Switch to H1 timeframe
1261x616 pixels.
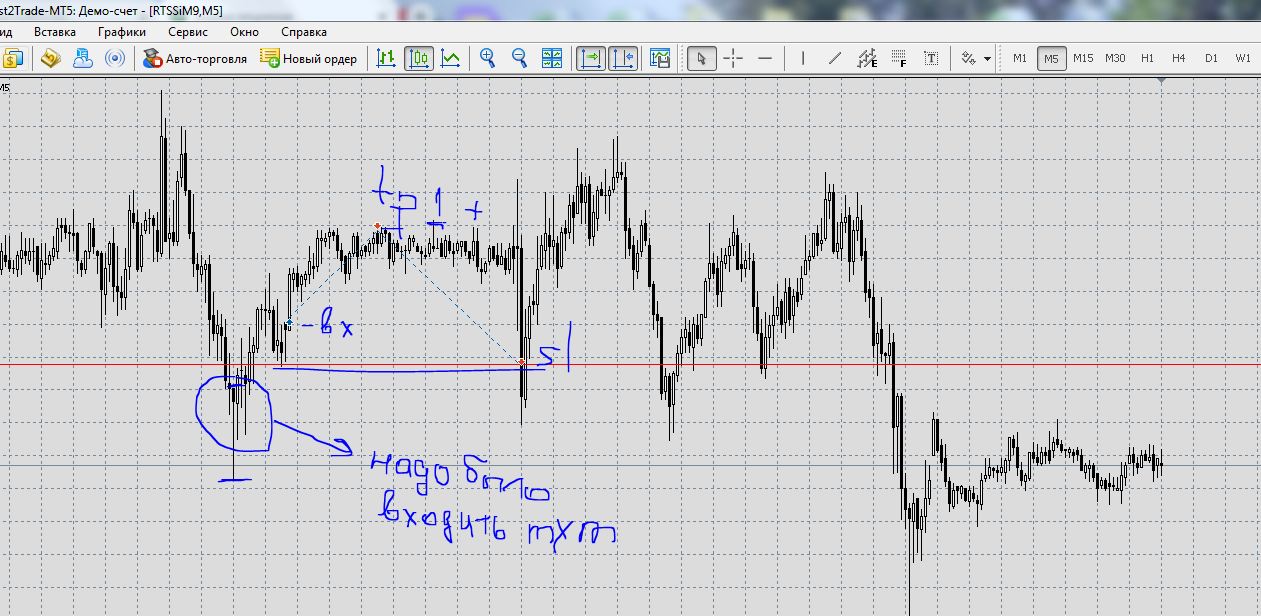1147,58
